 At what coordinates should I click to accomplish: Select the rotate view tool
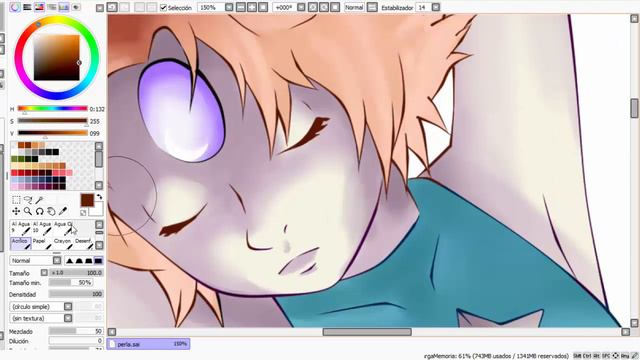coord(39,211)
